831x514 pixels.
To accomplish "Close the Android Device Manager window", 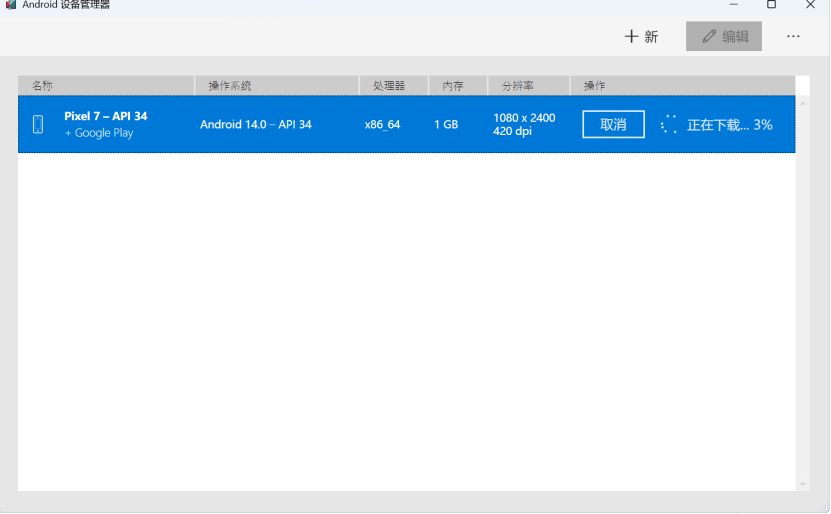I will pyautogui.click(x=810, y=5).
